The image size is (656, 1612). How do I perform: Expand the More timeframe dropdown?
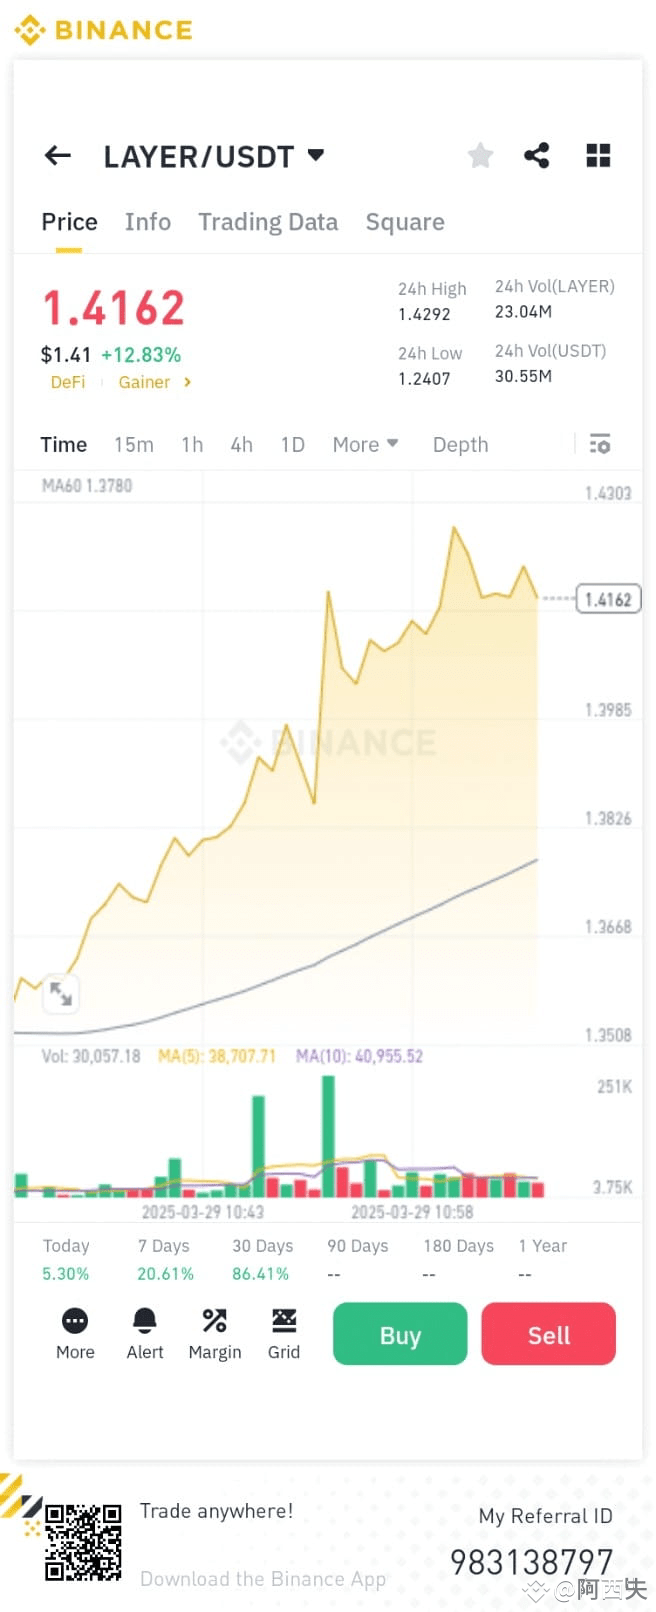tap(364, 444)
